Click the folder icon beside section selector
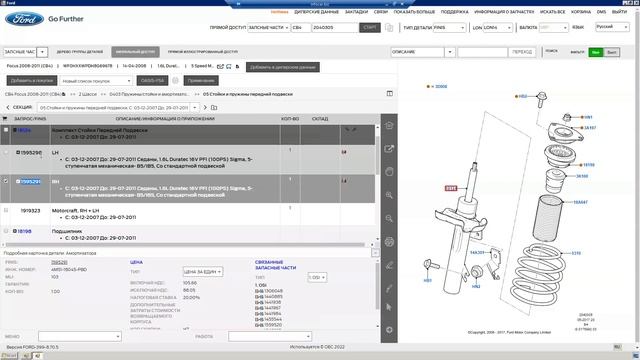 tap(214, 107)
